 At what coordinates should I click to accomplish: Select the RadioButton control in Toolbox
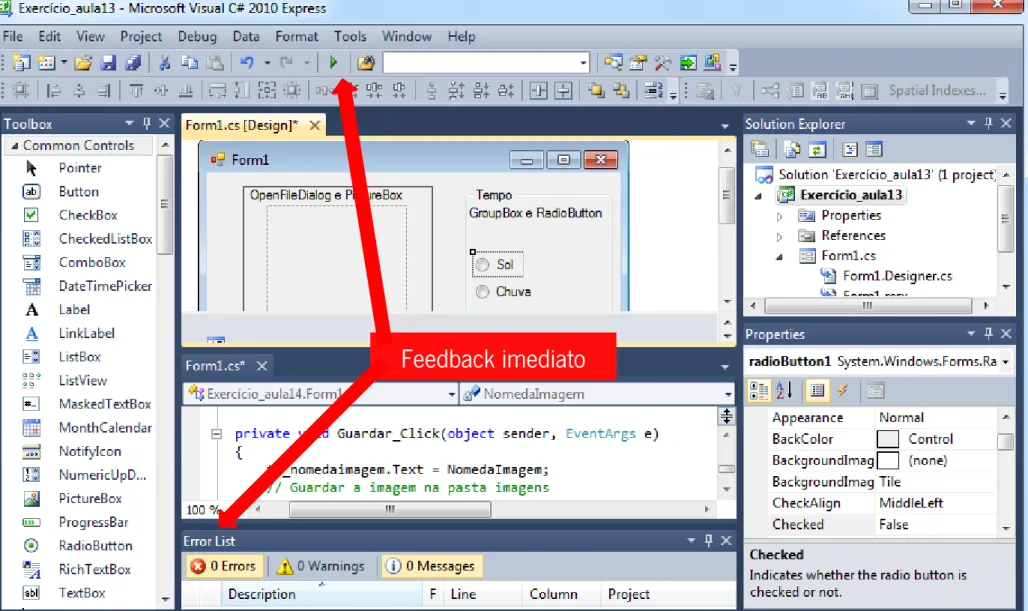click(x=95, y=545)
